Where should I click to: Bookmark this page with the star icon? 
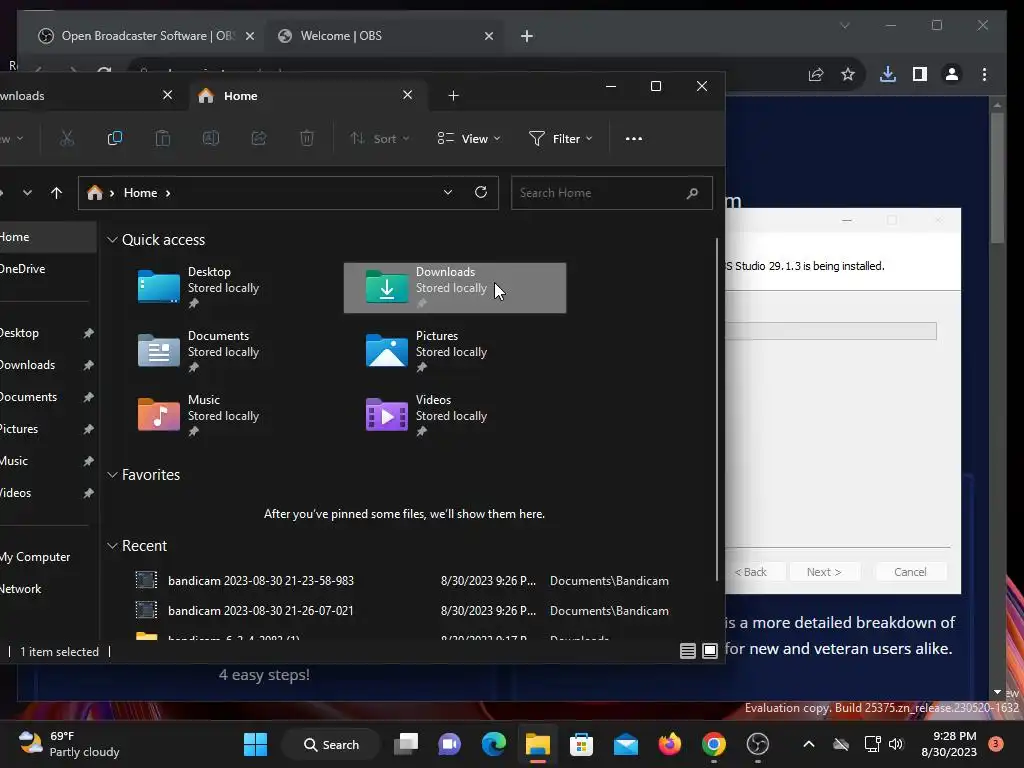click(848, 74)
